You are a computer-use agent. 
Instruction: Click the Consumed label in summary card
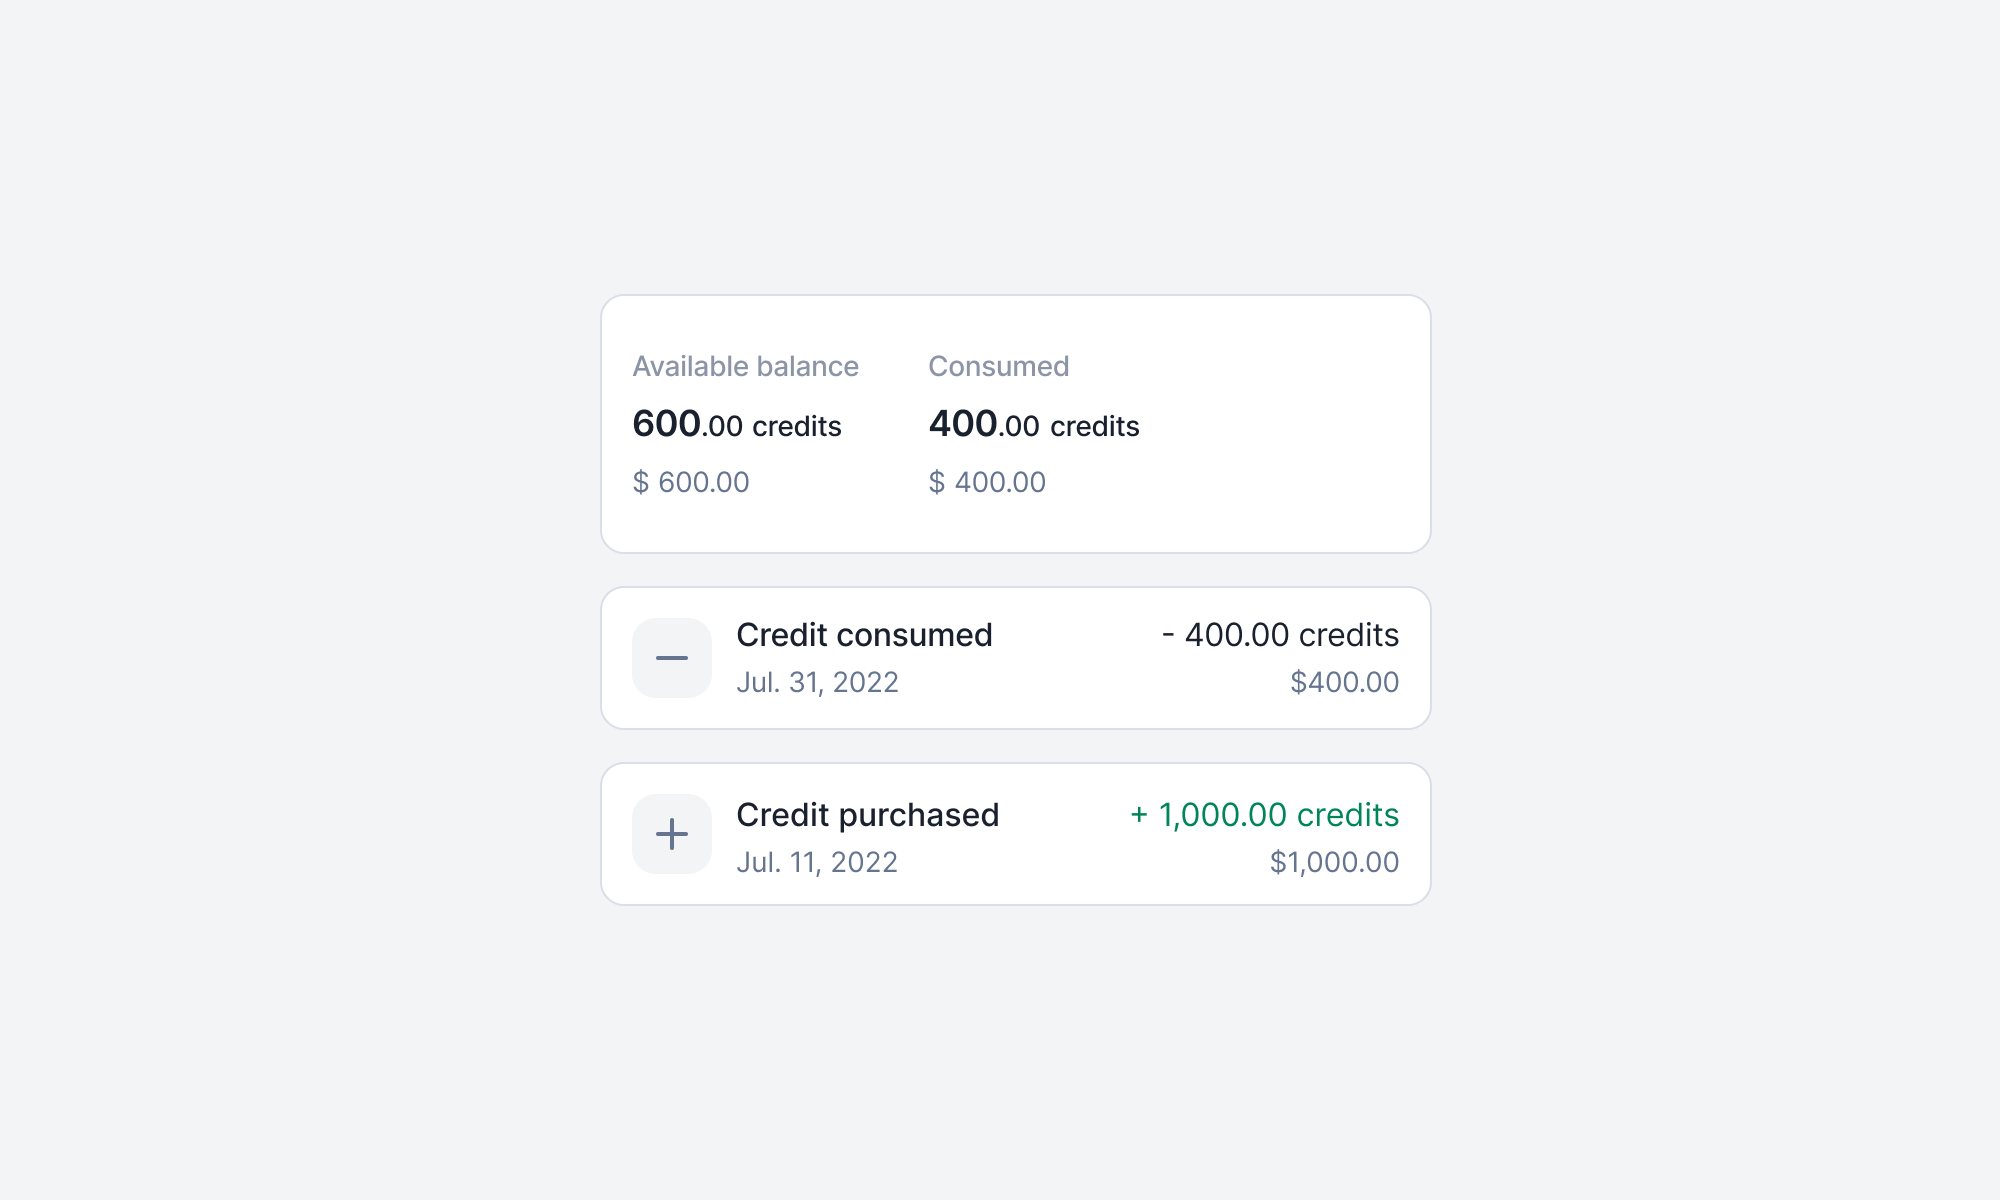pyautogui.click(x=998, y=366)
